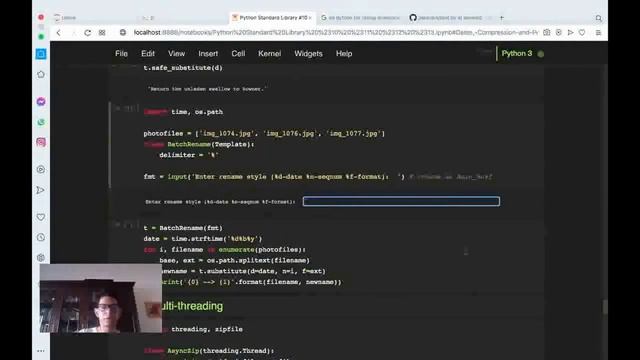This screenshot has width=640, height=360.
Task: Open the View menu
Action: (x=176, y=53)
